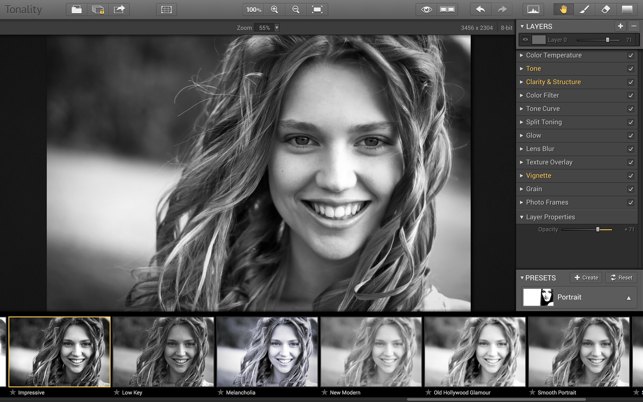The height and width of the screenshot is (402, 643).
Task: Click the zoom in magnifier icon
Action: (275, 9)
